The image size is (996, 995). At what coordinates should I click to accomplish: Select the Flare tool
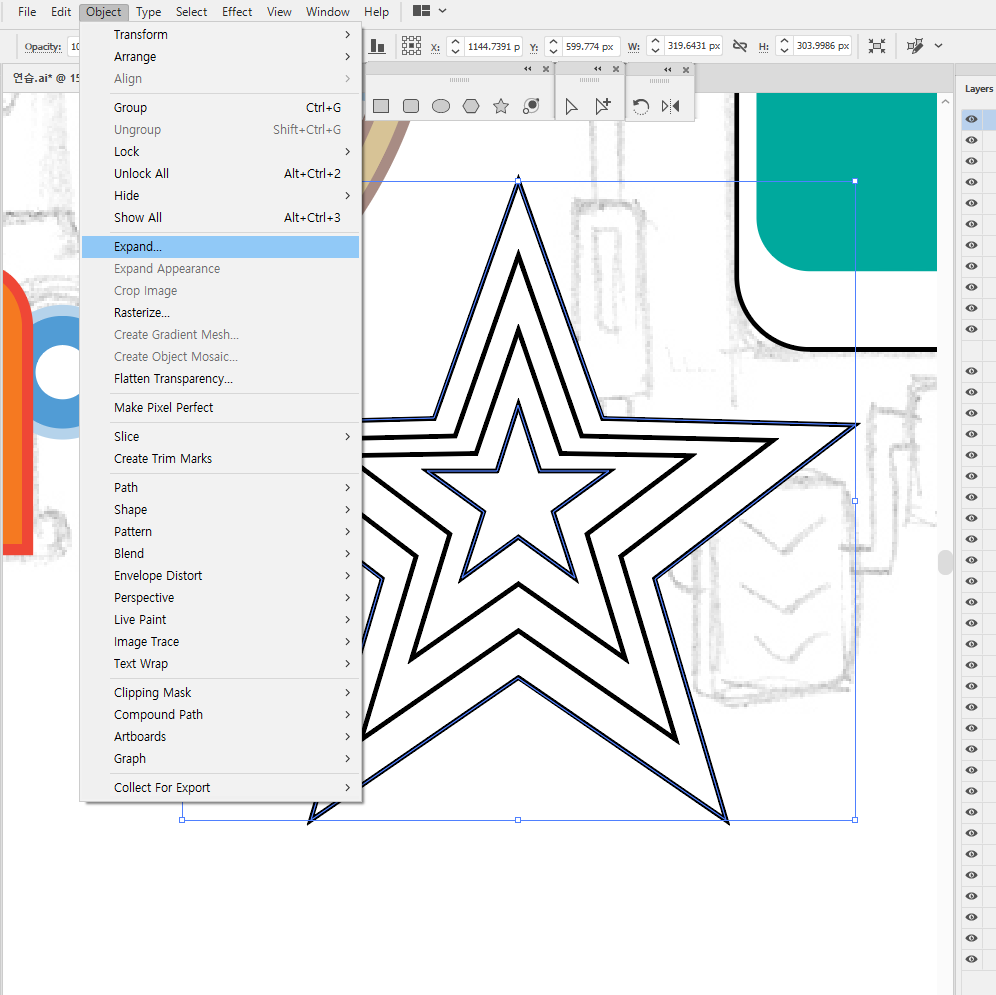pos(531,106)
